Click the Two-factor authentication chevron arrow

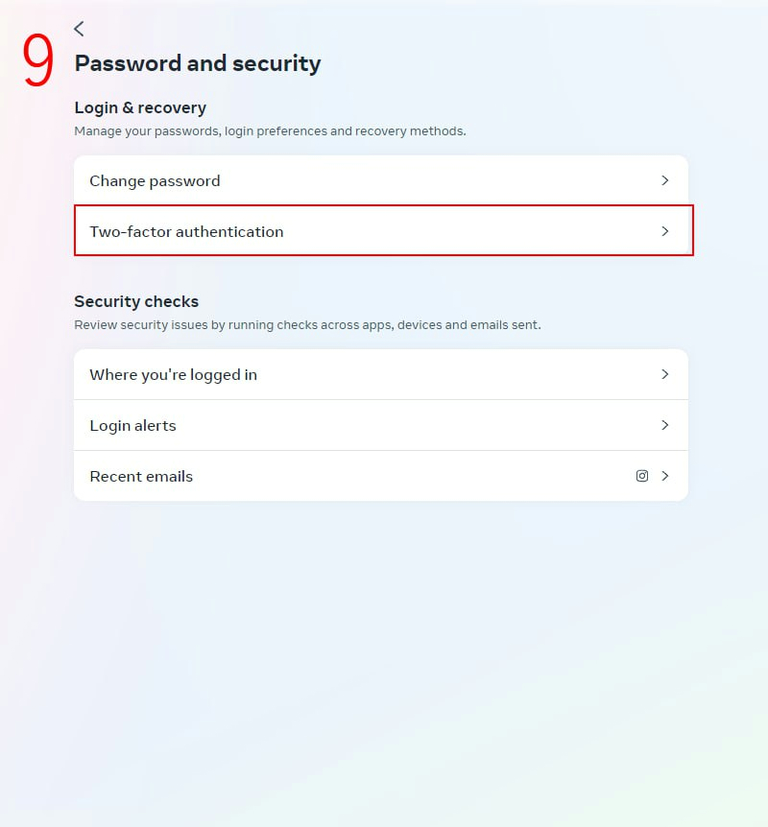point(665,231)
